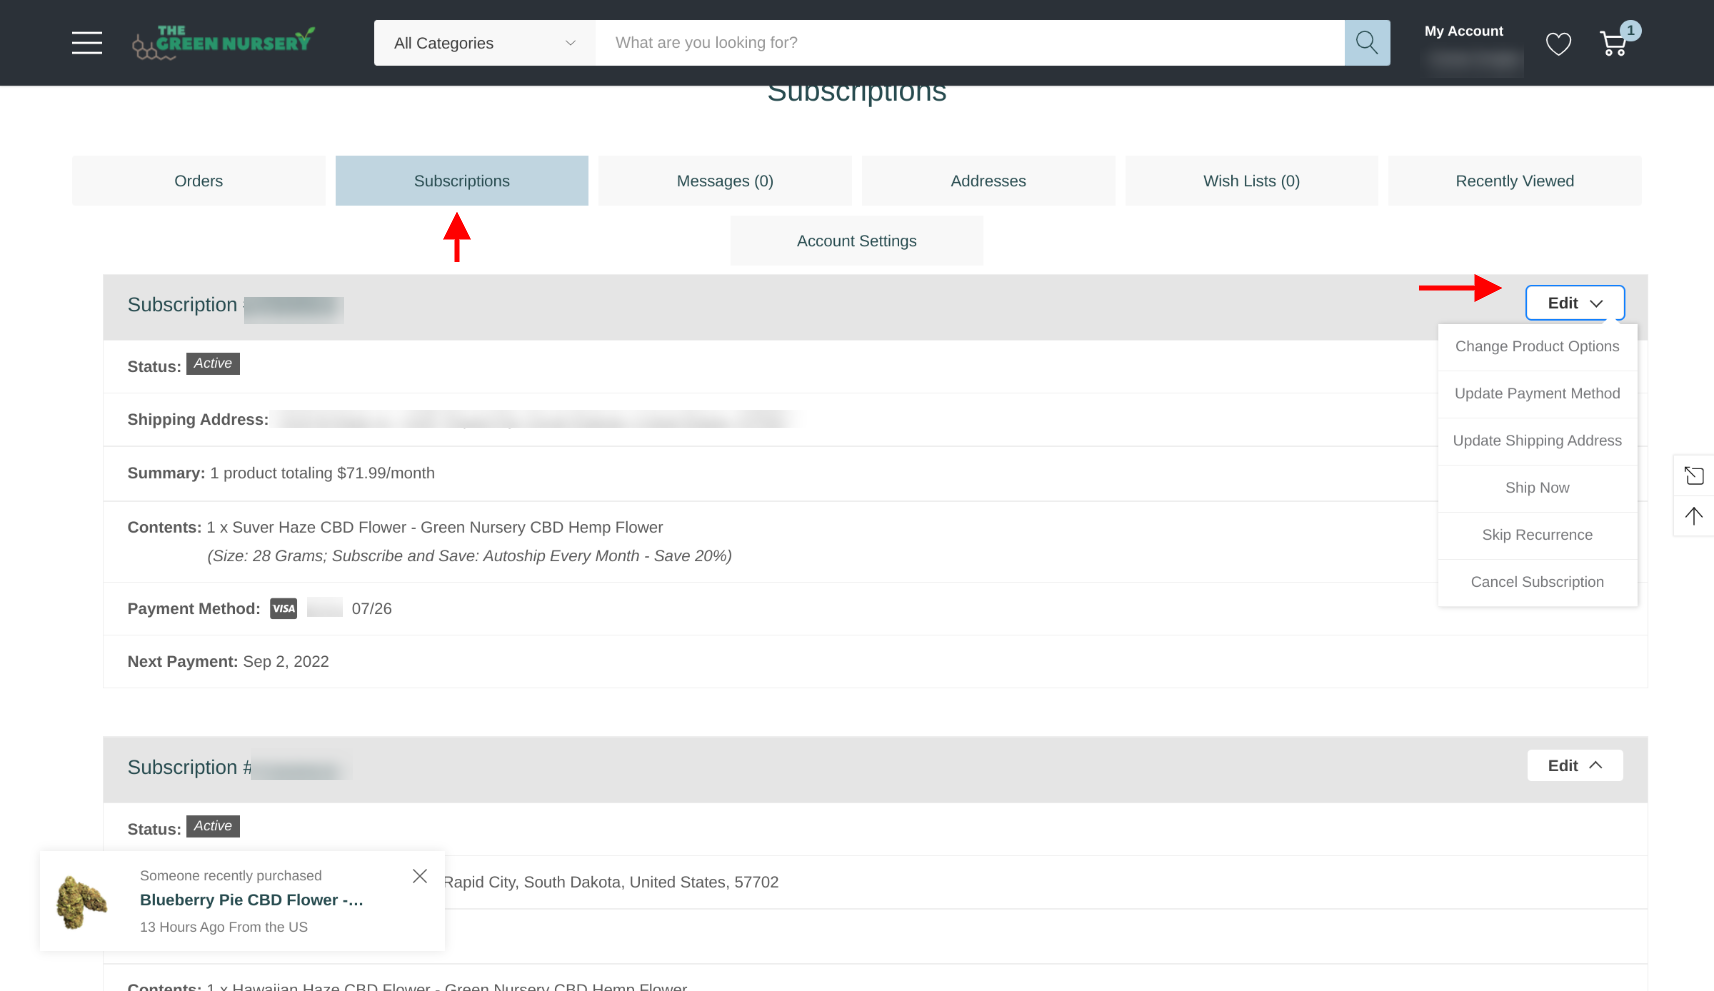This screenshot has width=1714, height=991.
Task: Open Blueberry Pie CBD Flower link
Action: [x=251, y=900]
